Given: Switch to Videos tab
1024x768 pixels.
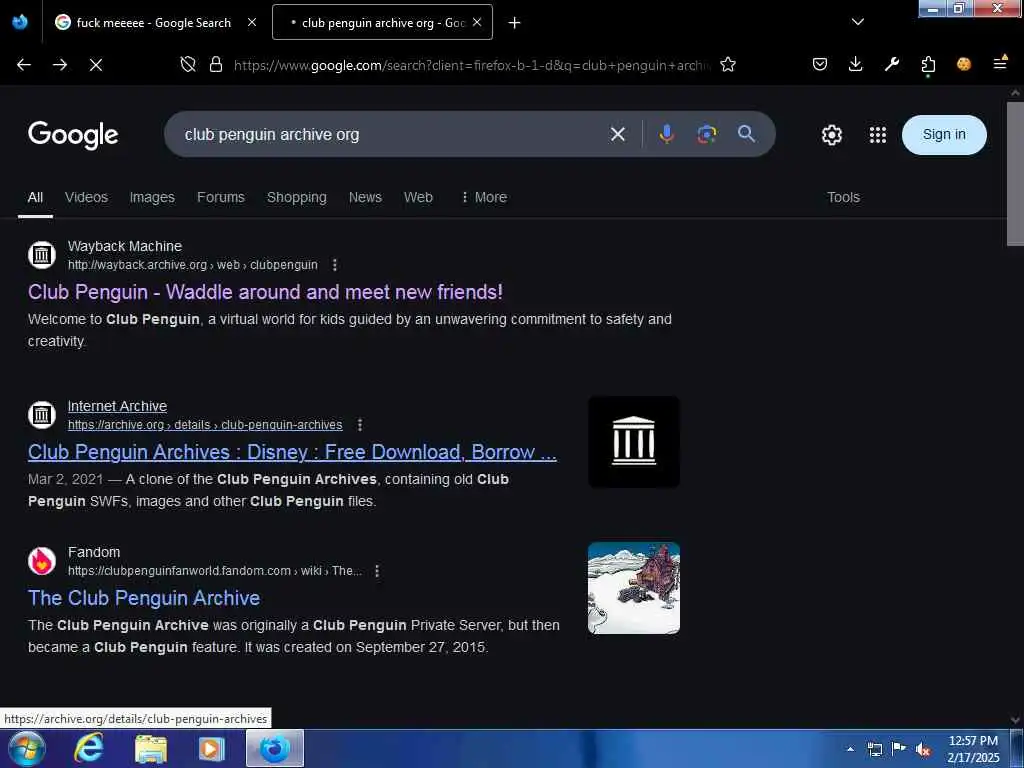Looking at the screenshot, I should tap(86, 197).
